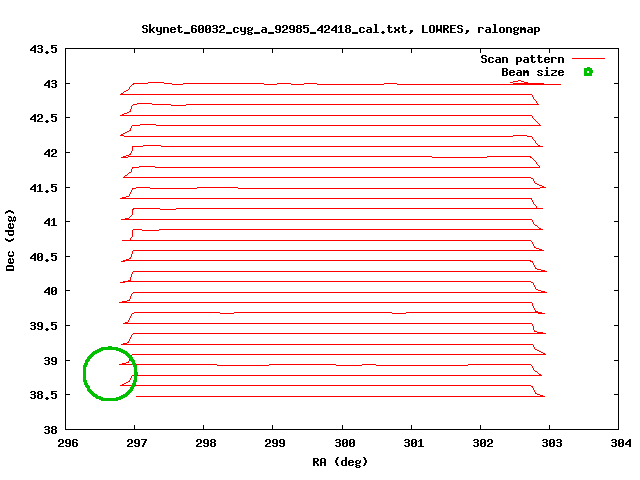Click the 297 RA tick label

pyautogui.click(x=137, y=443)
